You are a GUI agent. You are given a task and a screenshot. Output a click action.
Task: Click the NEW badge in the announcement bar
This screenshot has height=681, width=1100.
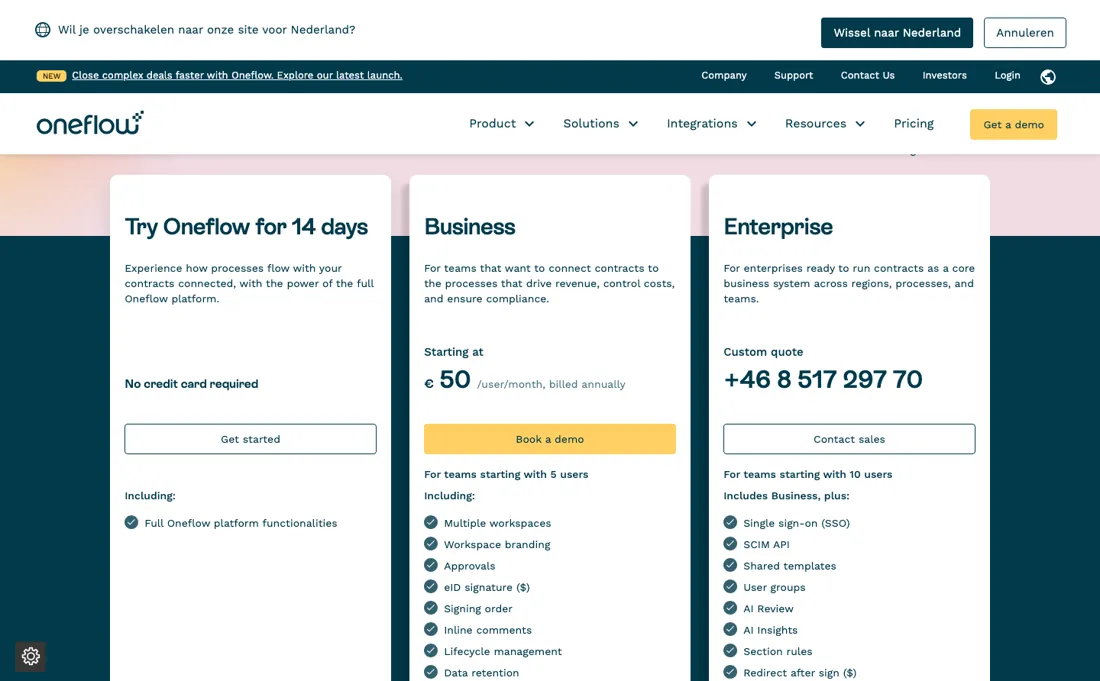[51, 76]
